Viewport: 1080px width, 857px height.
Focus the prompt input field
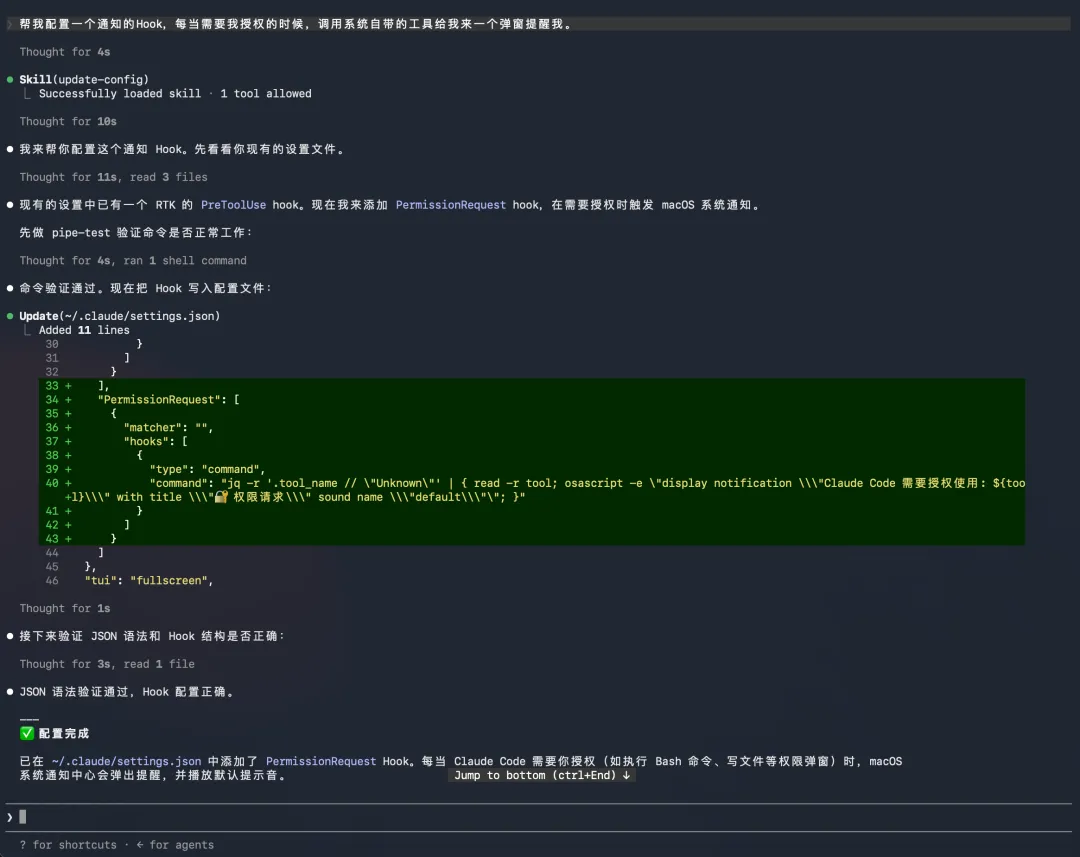pyautogui.click(x=540, y=817)
